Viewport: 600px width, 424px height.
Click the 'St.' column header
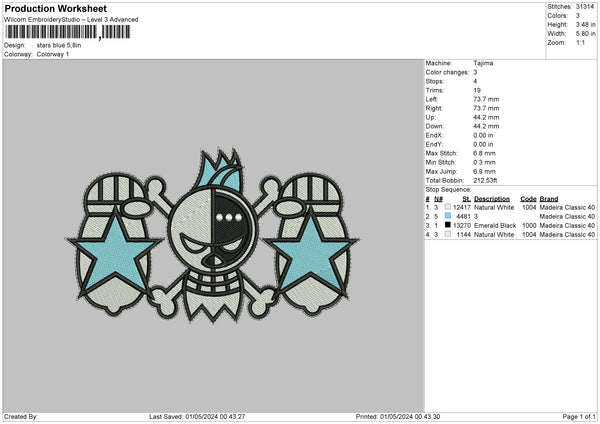pos(466,199)
